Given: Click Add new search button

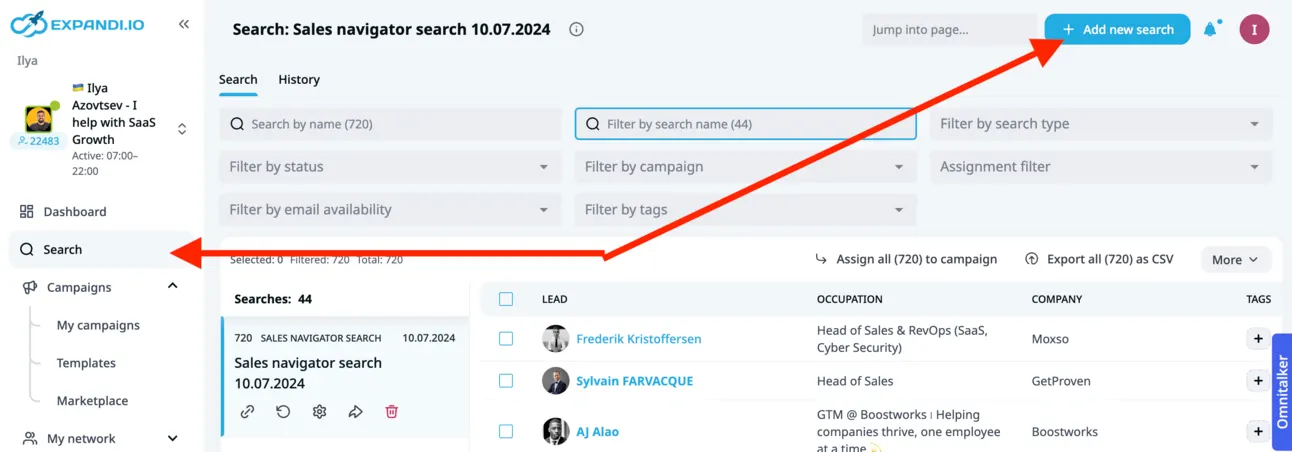Looking at the screenshot, I should click(1117, 29).
